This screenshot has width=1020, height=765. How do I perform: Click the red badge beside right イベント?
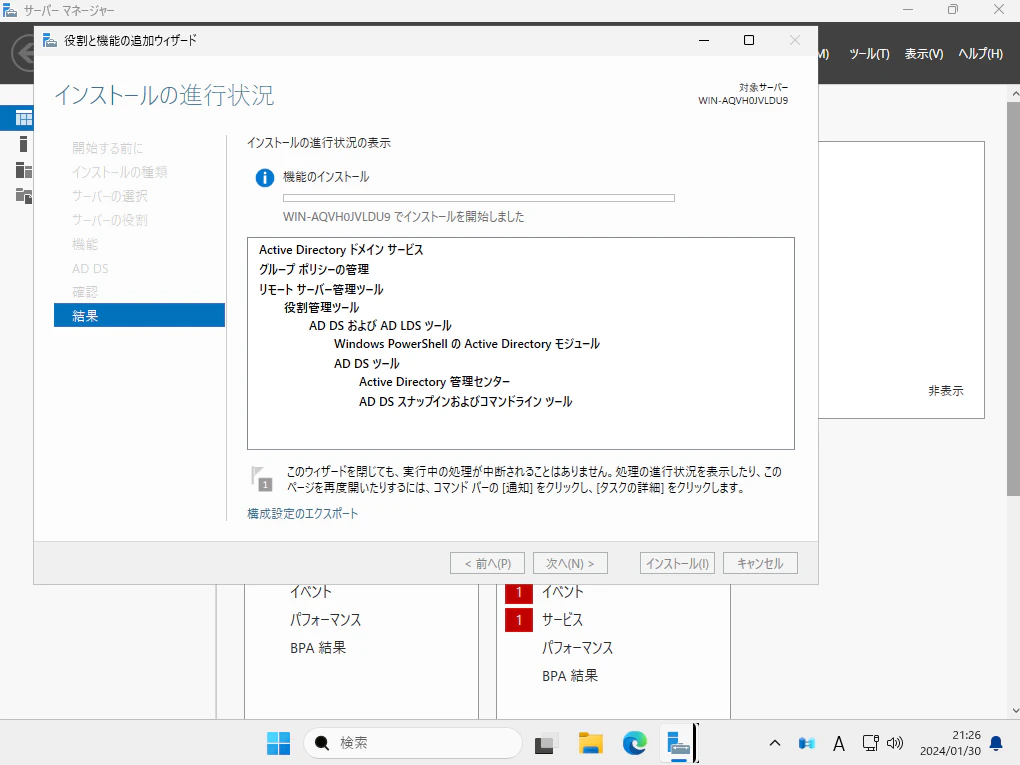coord(518,593)
